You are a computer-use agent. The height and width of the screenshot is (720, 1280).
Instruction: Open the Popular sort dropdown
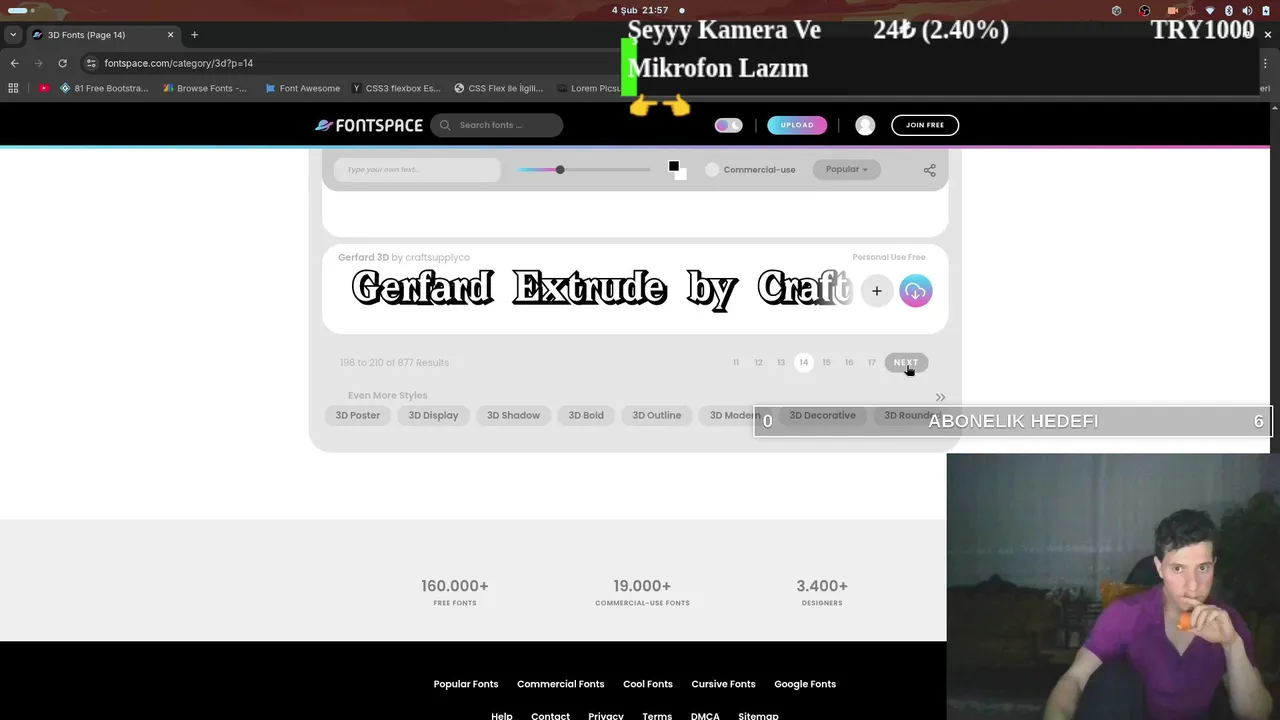(x=846, y=169)
